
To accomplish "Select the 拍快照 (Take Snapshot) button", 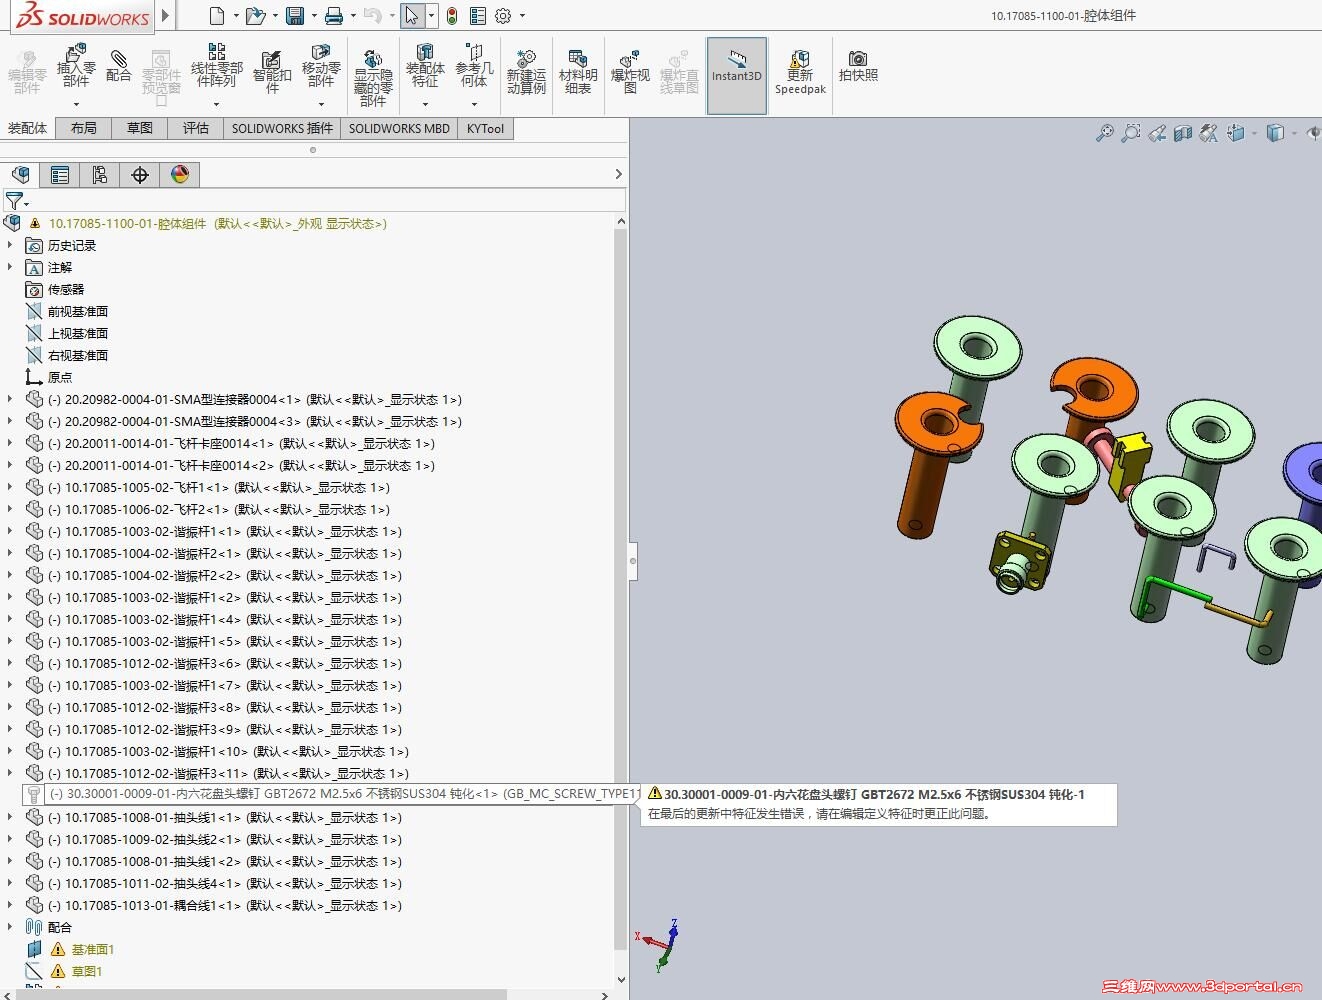I will 857,70.
